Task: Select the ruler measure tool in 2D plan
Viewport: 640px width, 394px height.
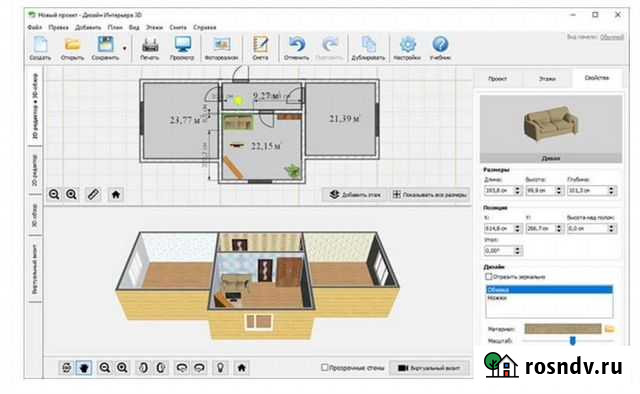Action: (x=93, y=194)
